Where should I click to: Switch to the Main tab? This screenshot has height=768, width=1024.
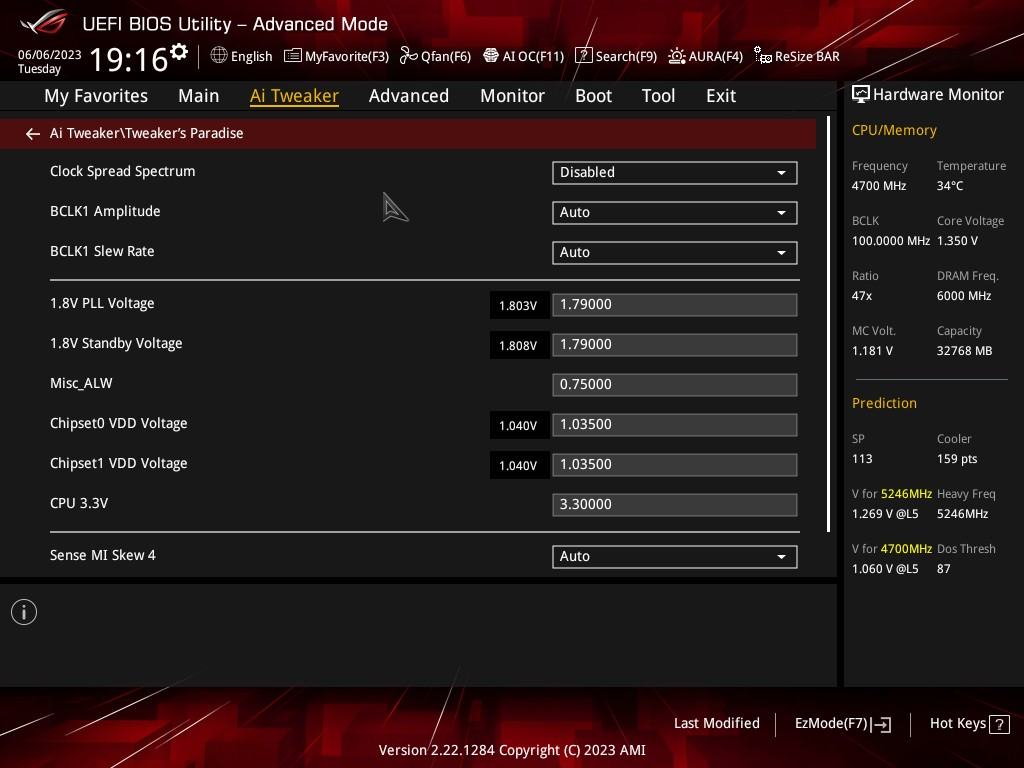coord(199,96)
